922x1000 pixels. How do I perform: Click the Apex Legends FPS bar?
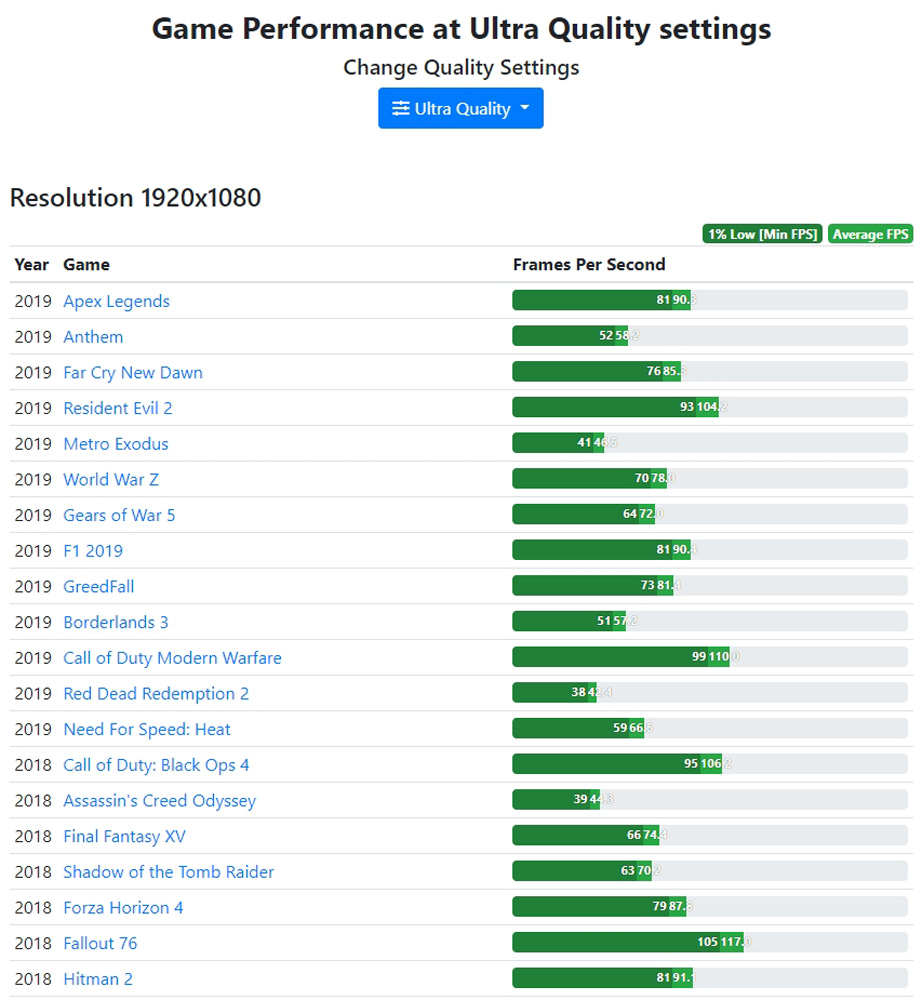(710, 300)
